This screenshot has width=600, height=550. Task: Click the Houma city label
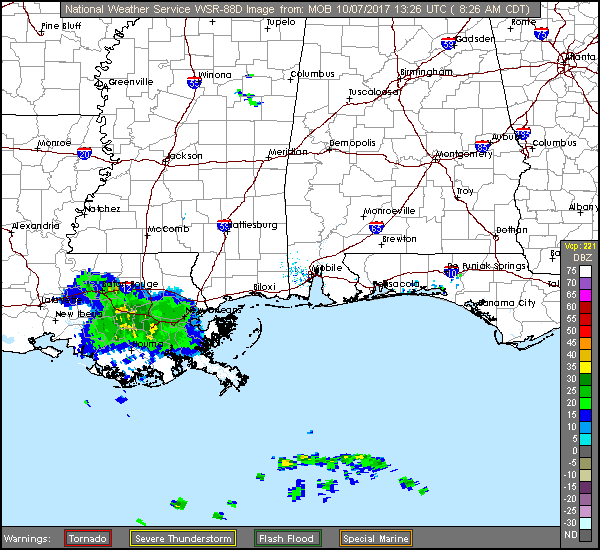click(148, 344)
